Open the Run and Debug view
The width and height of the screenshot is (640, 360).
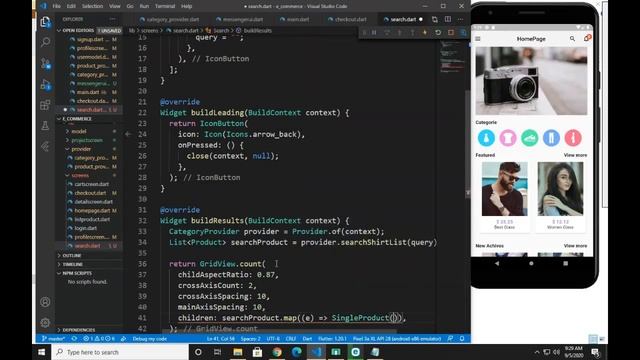45,84
